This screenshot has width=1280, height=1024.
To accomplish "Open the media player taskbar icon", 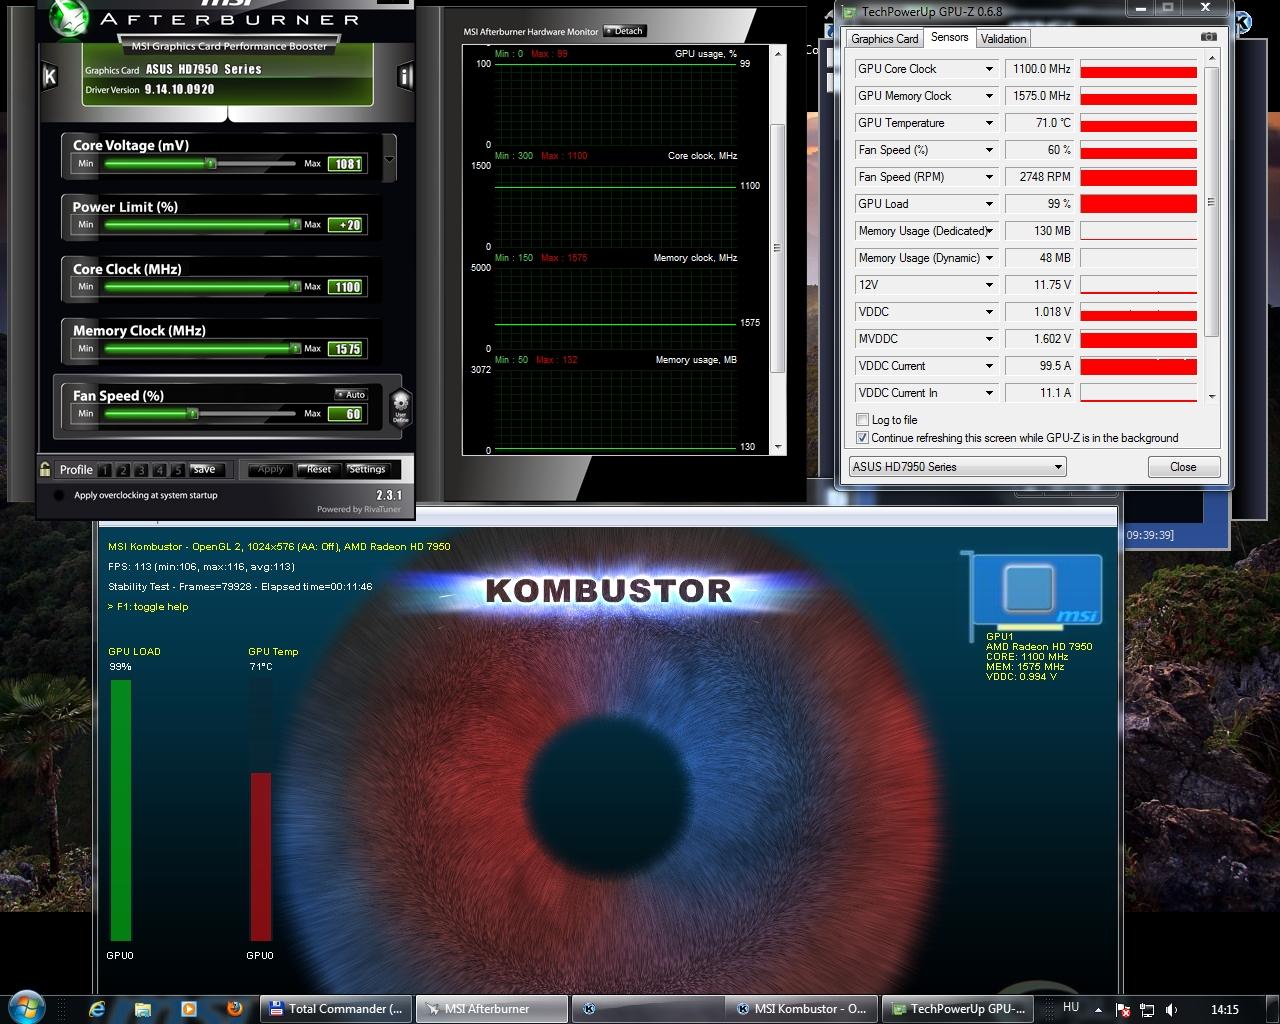I will 188,1009.
